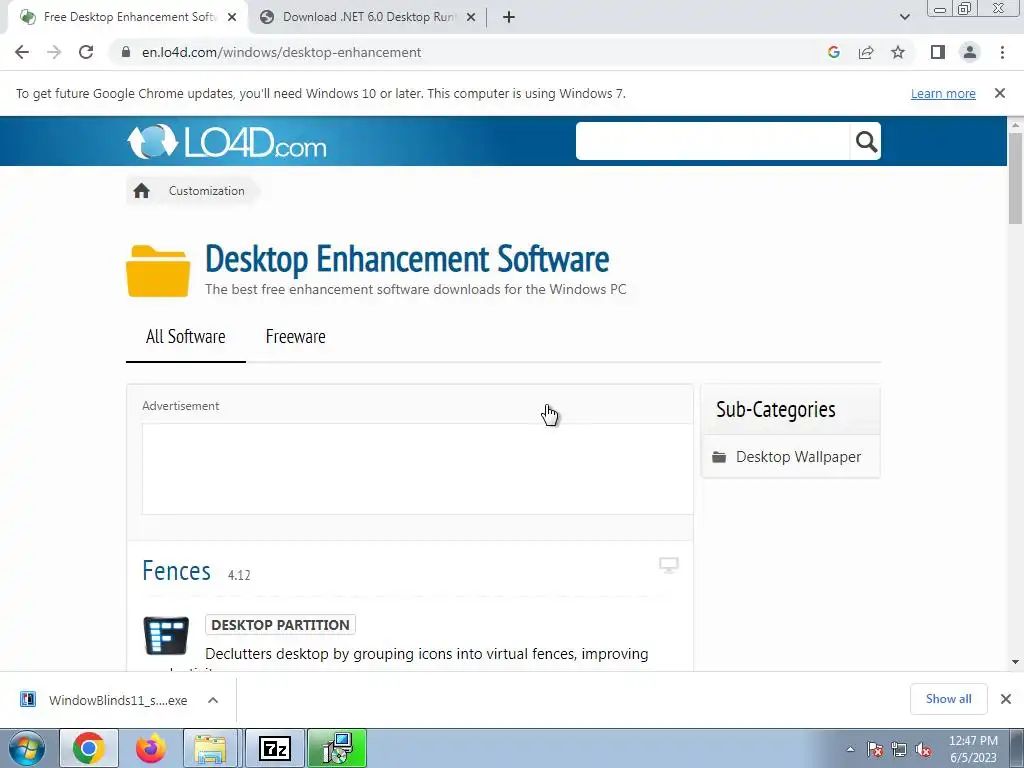Open a new tab with plus icon
Screen dimensions: 1024x768
[509, 17]
